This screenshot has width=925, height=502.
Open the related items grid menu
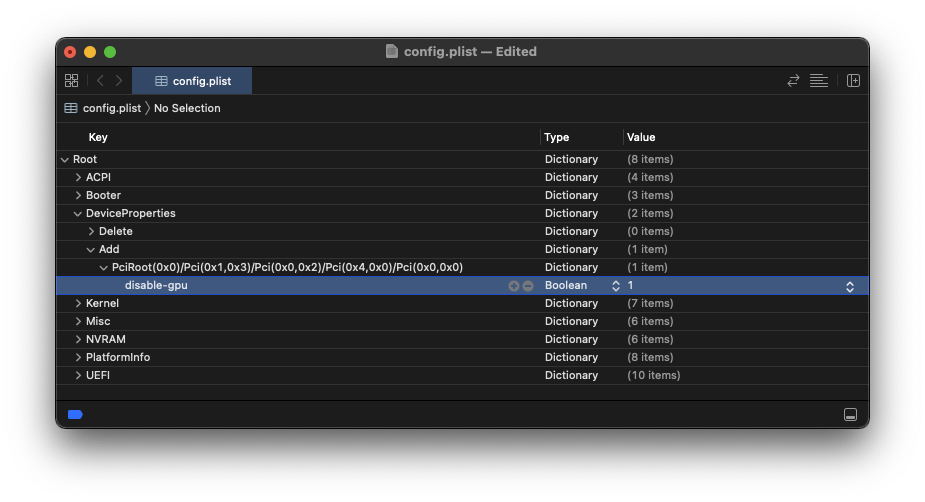(71, 81)
